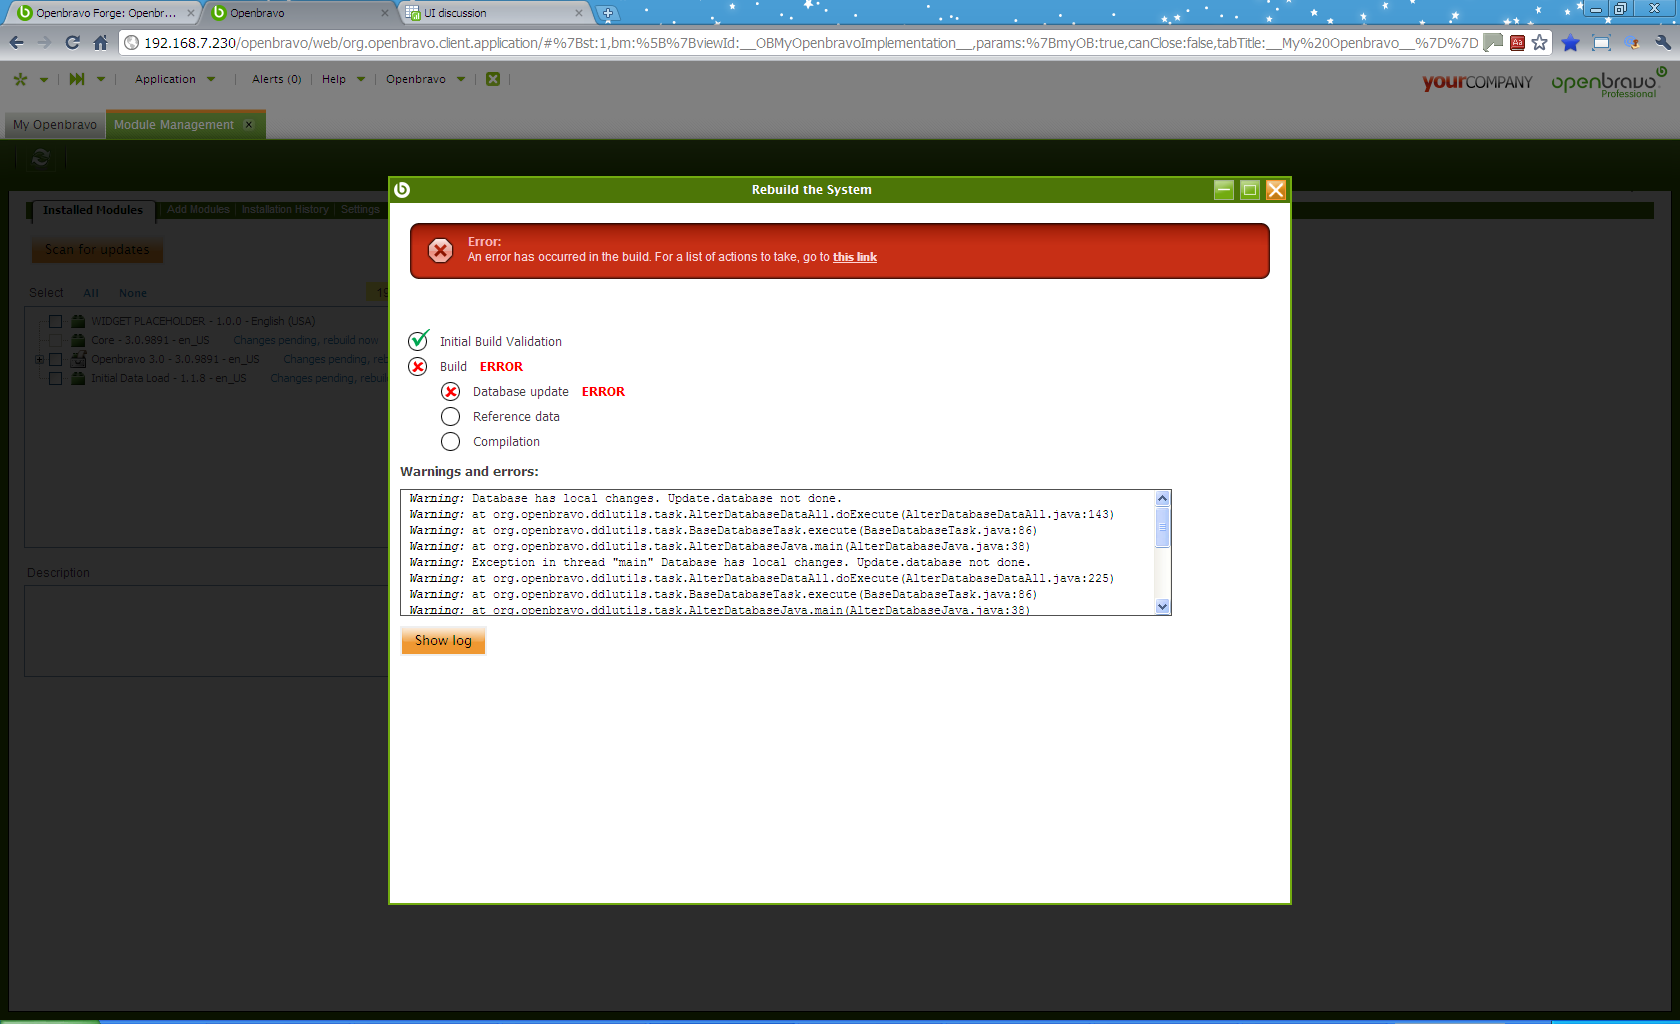
Task: Check the Core module checkbox
Action: 56,341
